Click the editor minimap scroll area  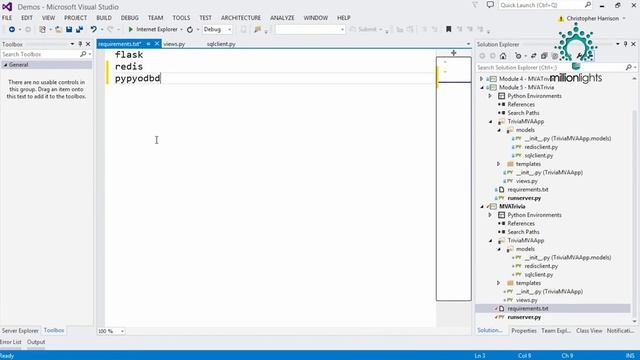[x=453, y=179]
